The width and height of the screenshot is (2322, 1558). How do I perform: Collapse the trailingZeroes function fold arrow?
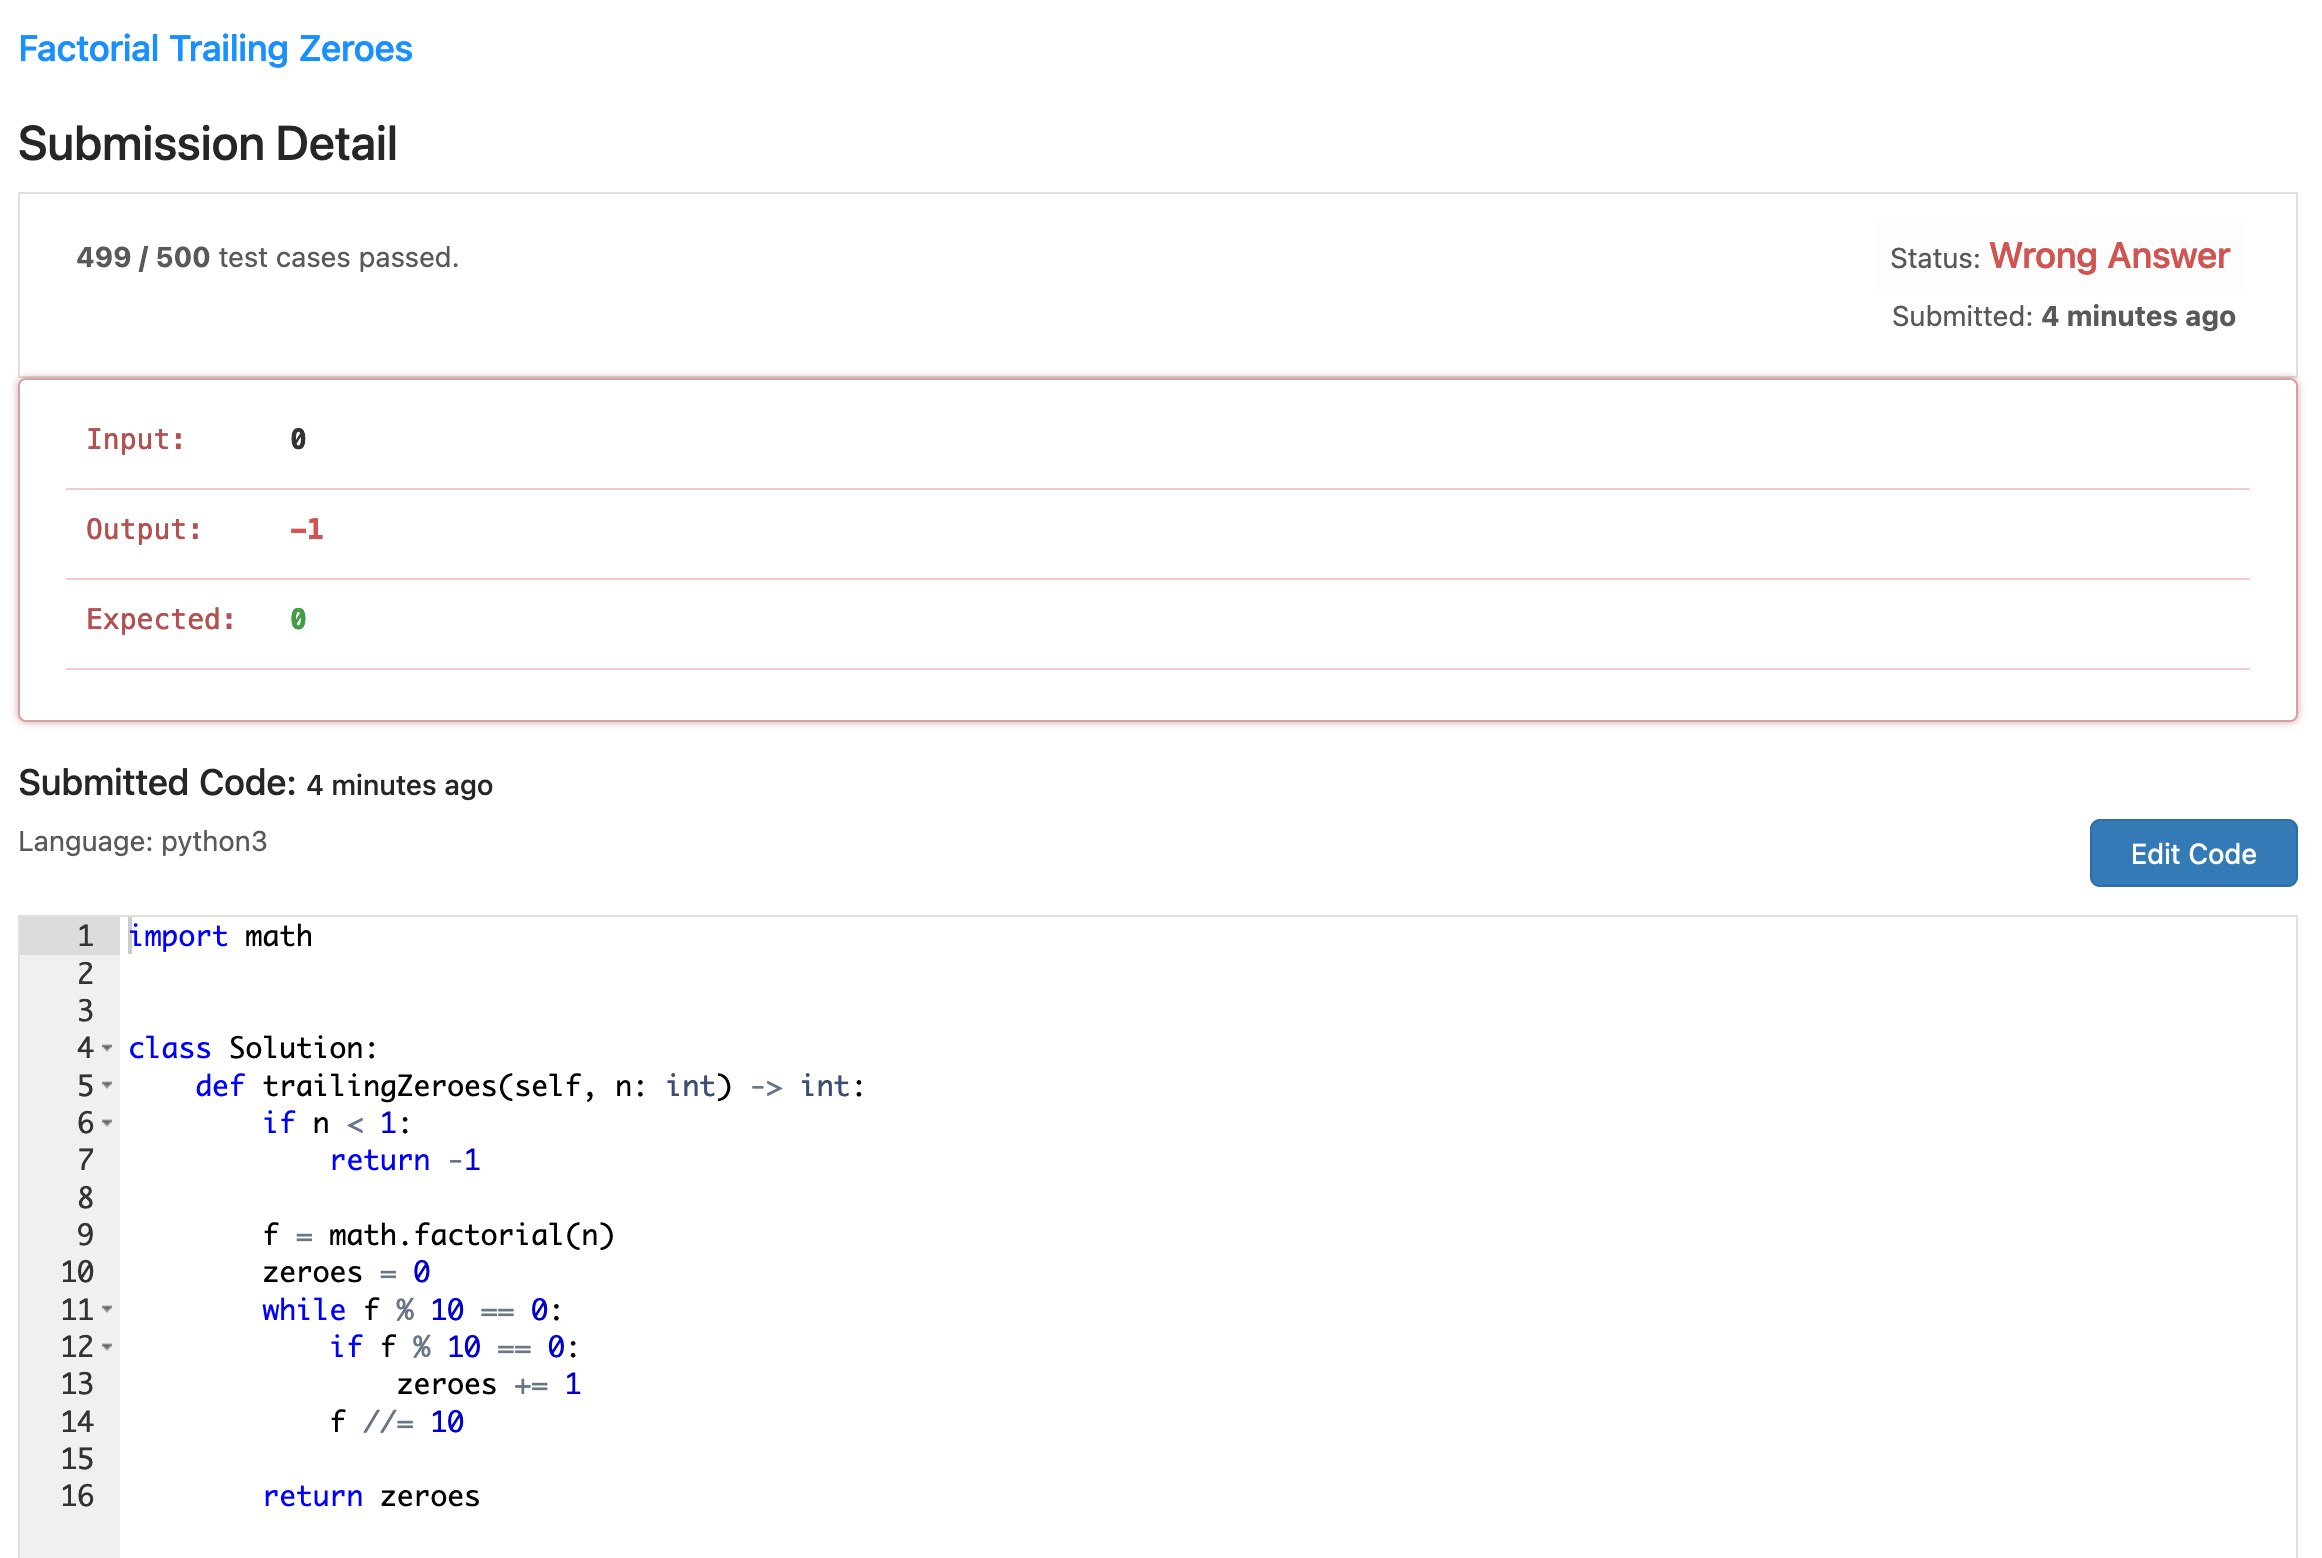pyautogui.click(x=107, y=1085)
